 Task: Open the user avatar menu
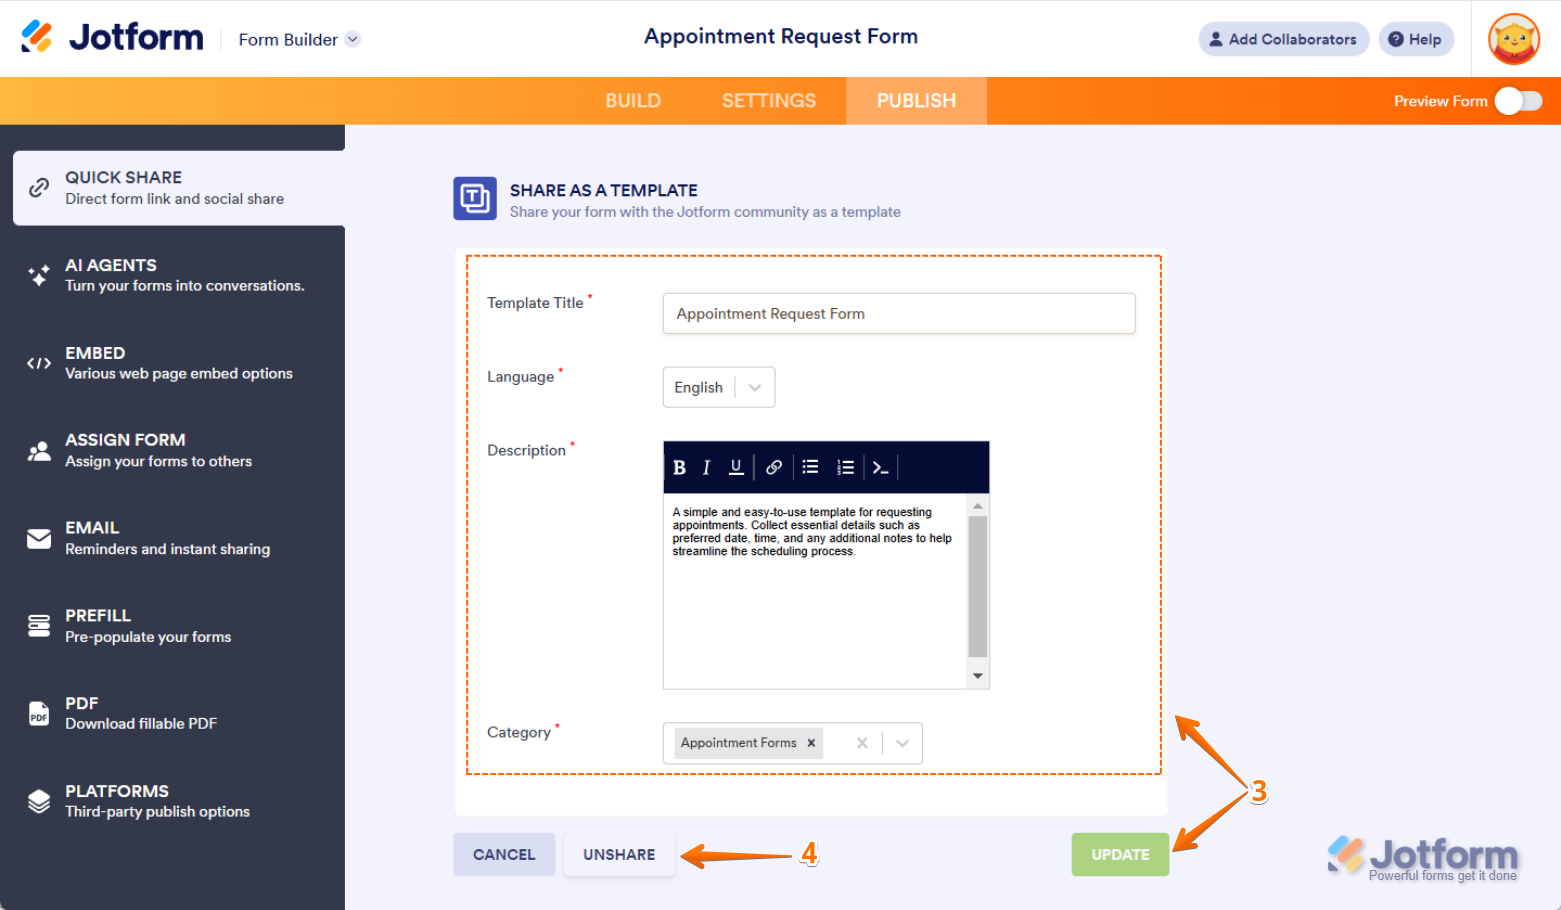click(1514, 39)
